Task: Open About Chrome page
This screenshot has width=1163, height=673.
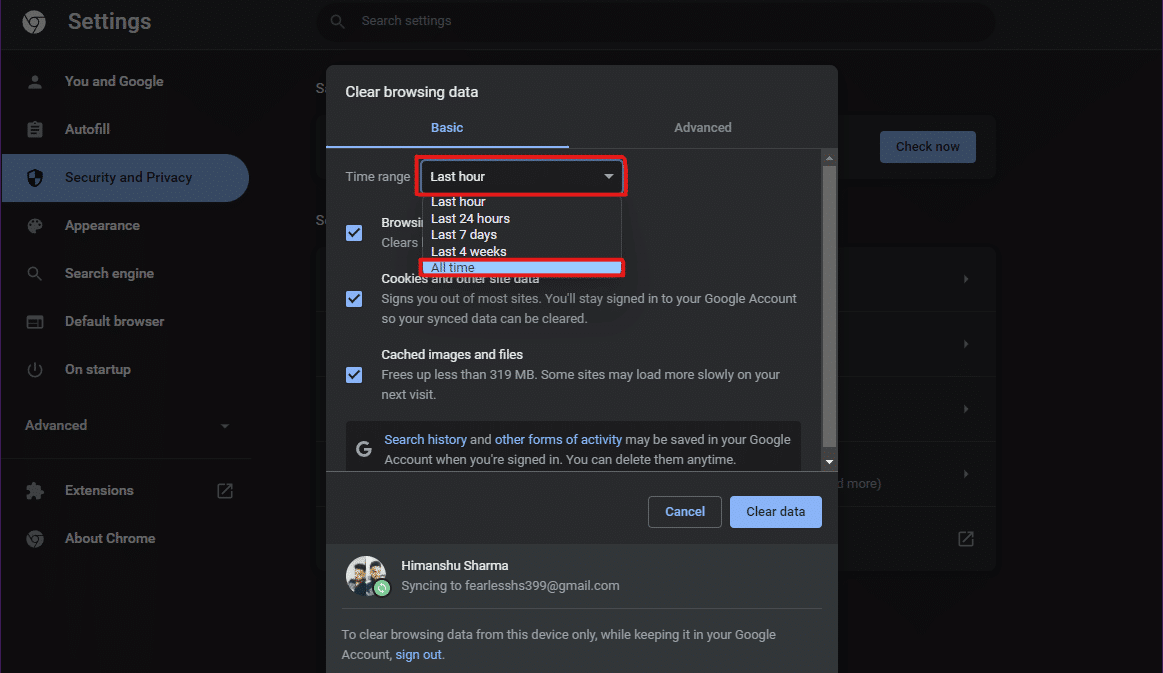Action: point(126,539)
